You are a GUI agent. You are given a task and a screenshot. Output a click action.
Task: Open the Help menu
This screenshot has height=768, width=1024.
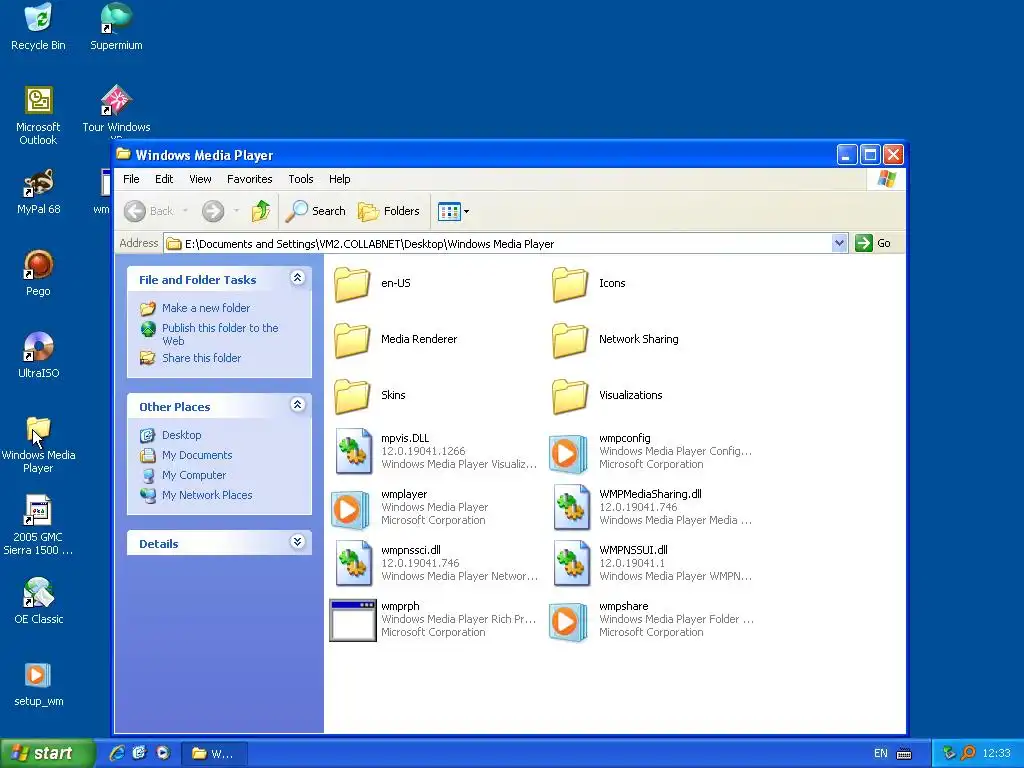(x=340, y=179)
